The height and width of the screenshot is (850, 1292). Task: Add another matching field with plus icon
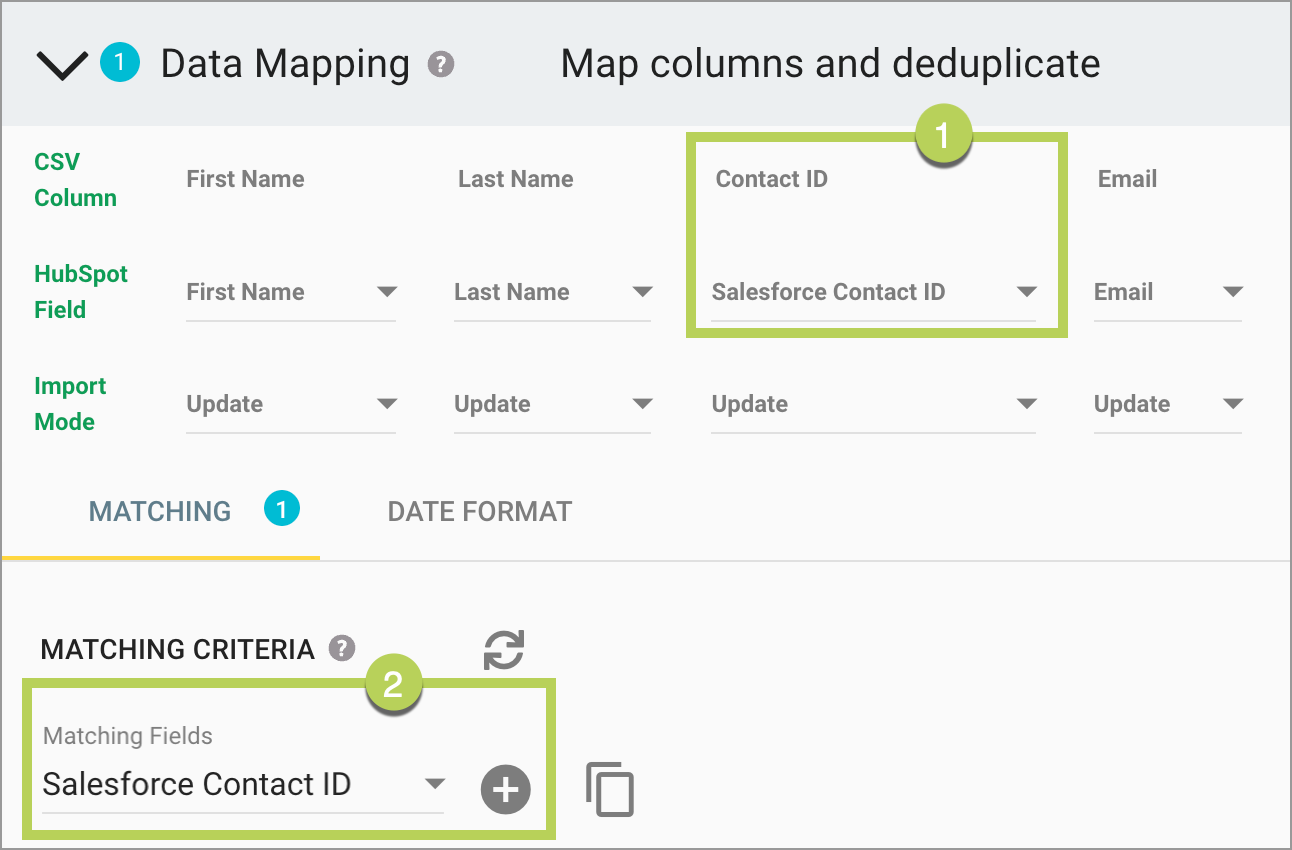[506, 790]
